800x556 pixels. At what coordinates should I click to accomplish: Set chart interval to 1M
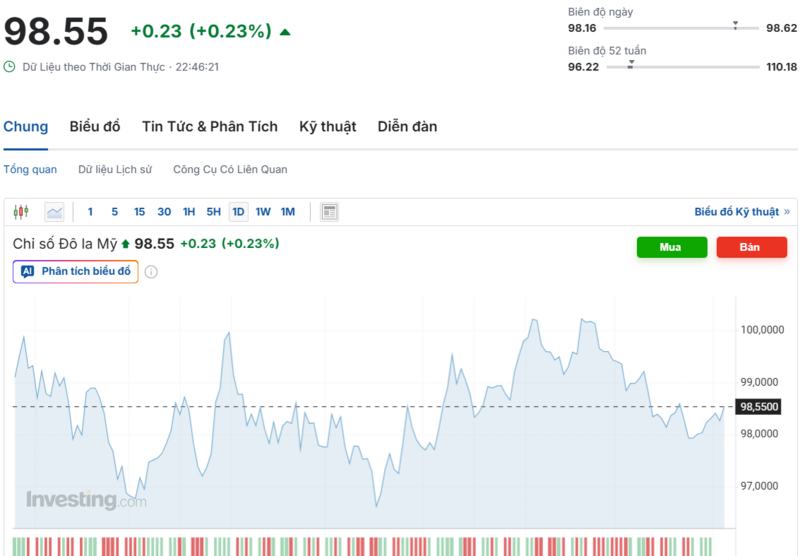pos(288,212)
